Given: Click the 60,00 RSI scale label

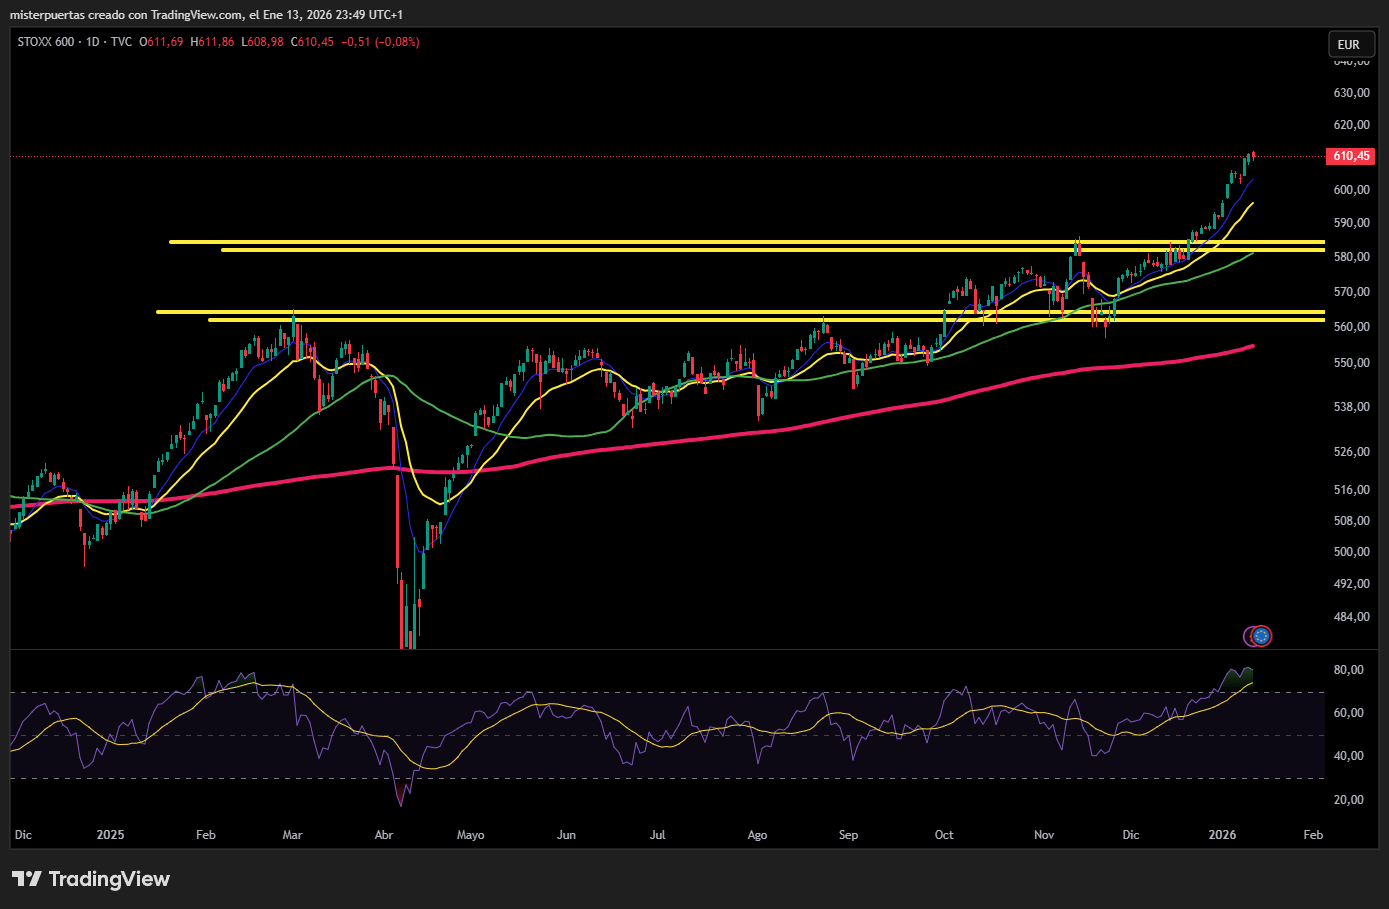Looking at the screenshot, I should 1349,713.
